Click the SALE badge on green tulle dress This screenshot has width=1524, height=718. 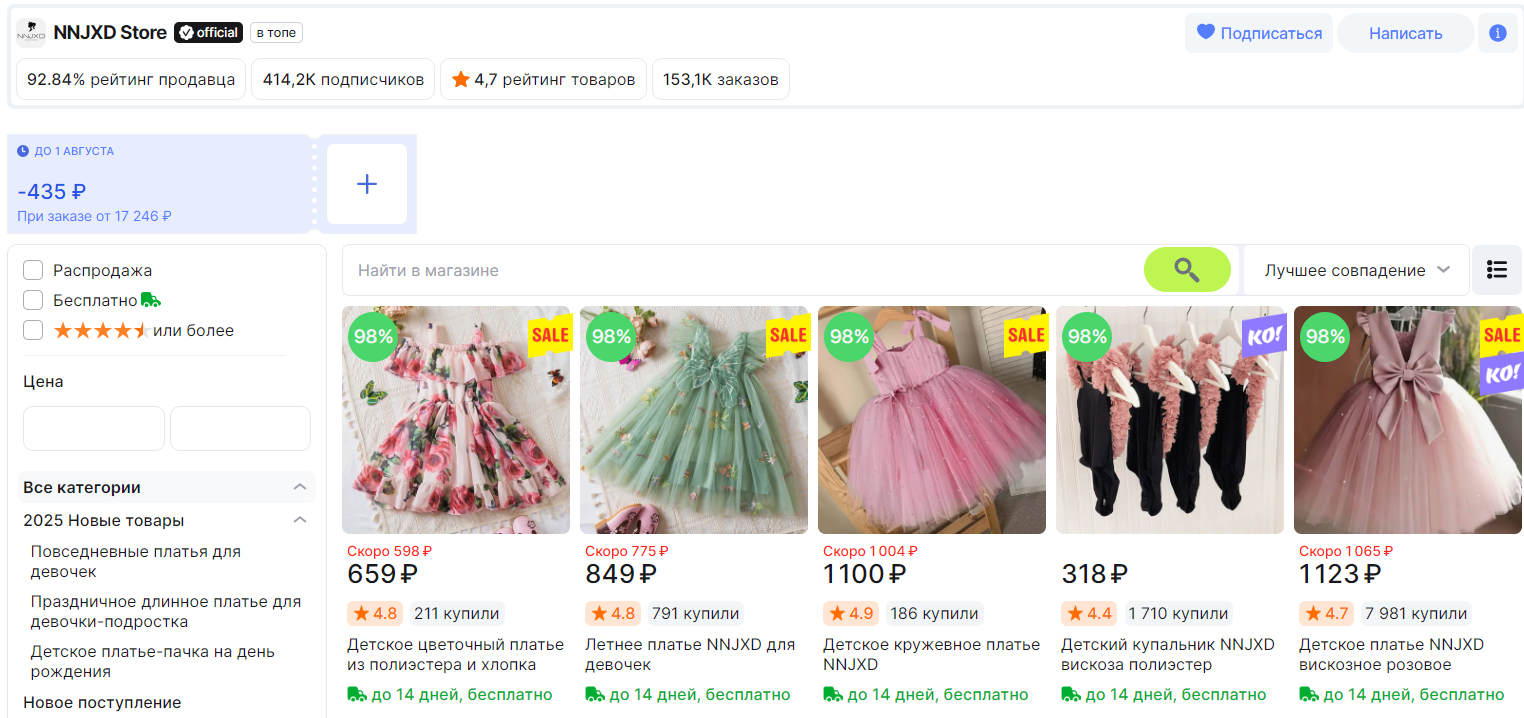[787, 336]
